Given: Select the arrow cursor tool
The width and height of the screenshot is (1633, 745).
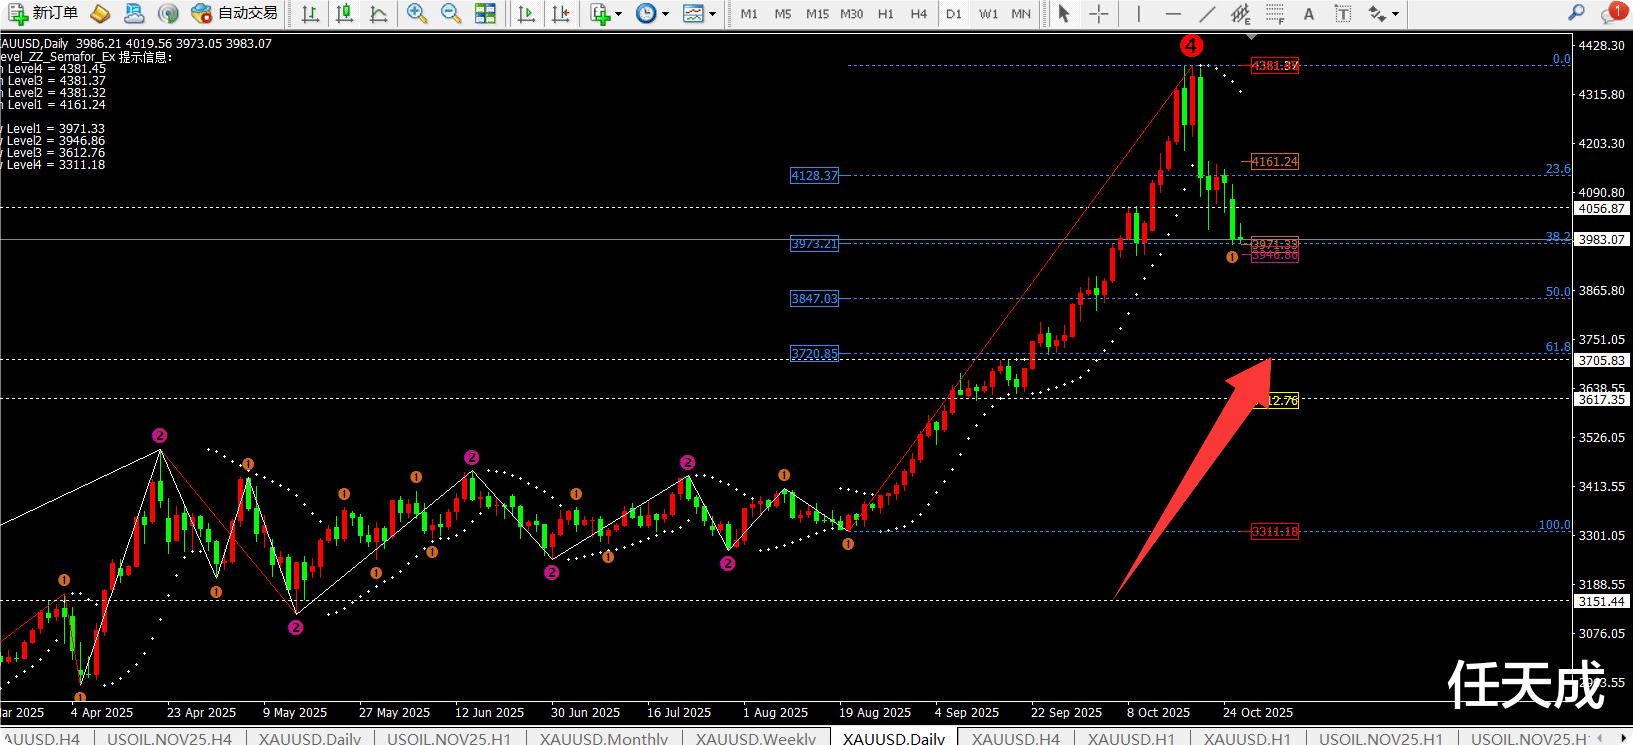Looking at the screenshot, I should (x=1064, y=13).
